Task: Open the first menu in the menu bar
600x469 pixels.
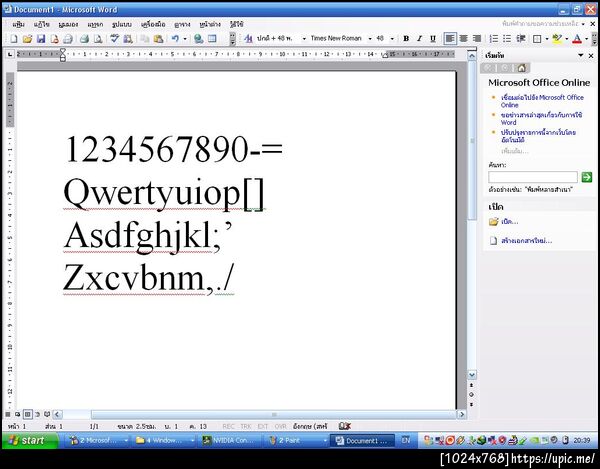Action: 18,24
